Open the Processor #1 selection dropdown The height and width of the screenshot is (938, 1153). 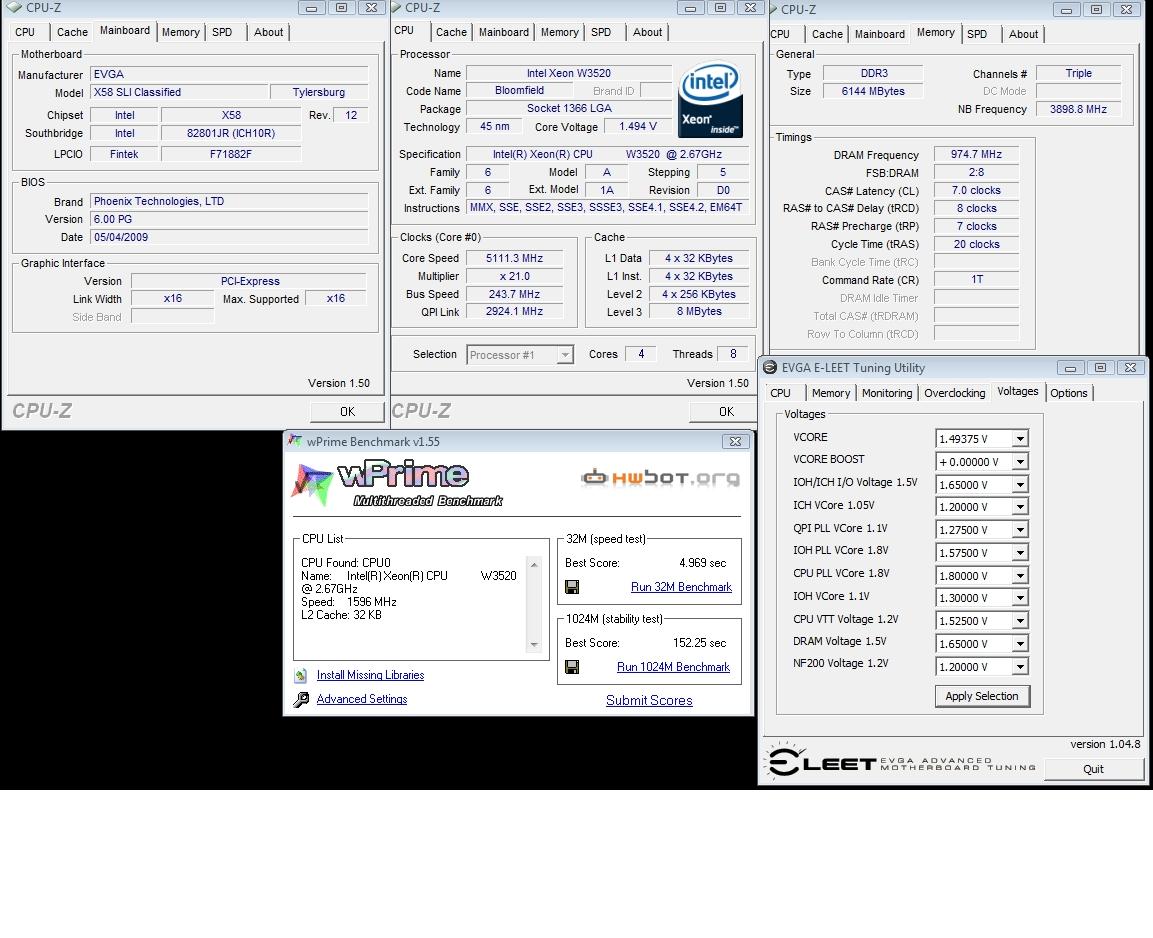tap(565, 355)
